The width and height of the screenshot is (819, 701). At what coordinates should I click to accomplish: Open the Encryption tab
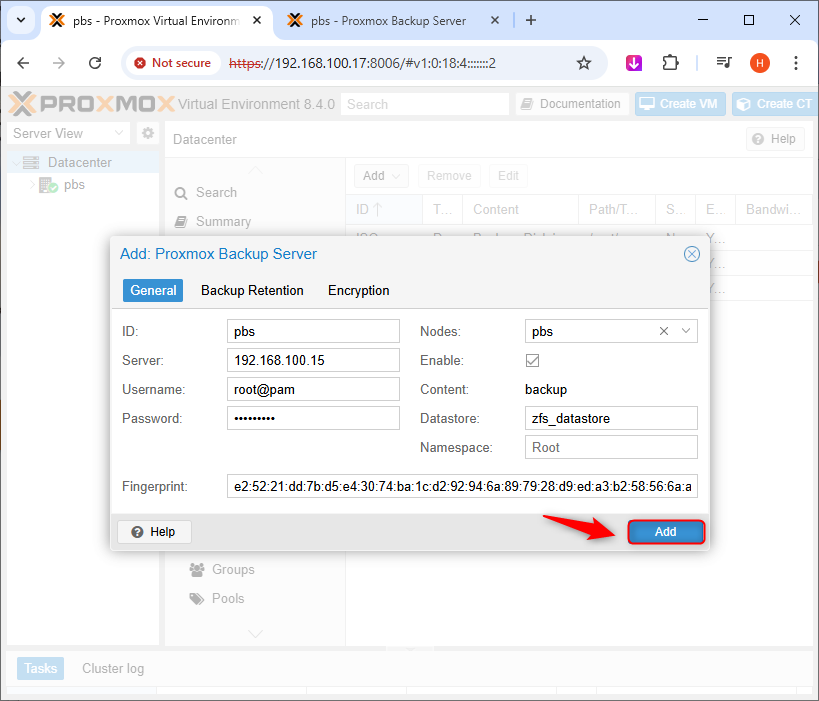pos(359,290)
